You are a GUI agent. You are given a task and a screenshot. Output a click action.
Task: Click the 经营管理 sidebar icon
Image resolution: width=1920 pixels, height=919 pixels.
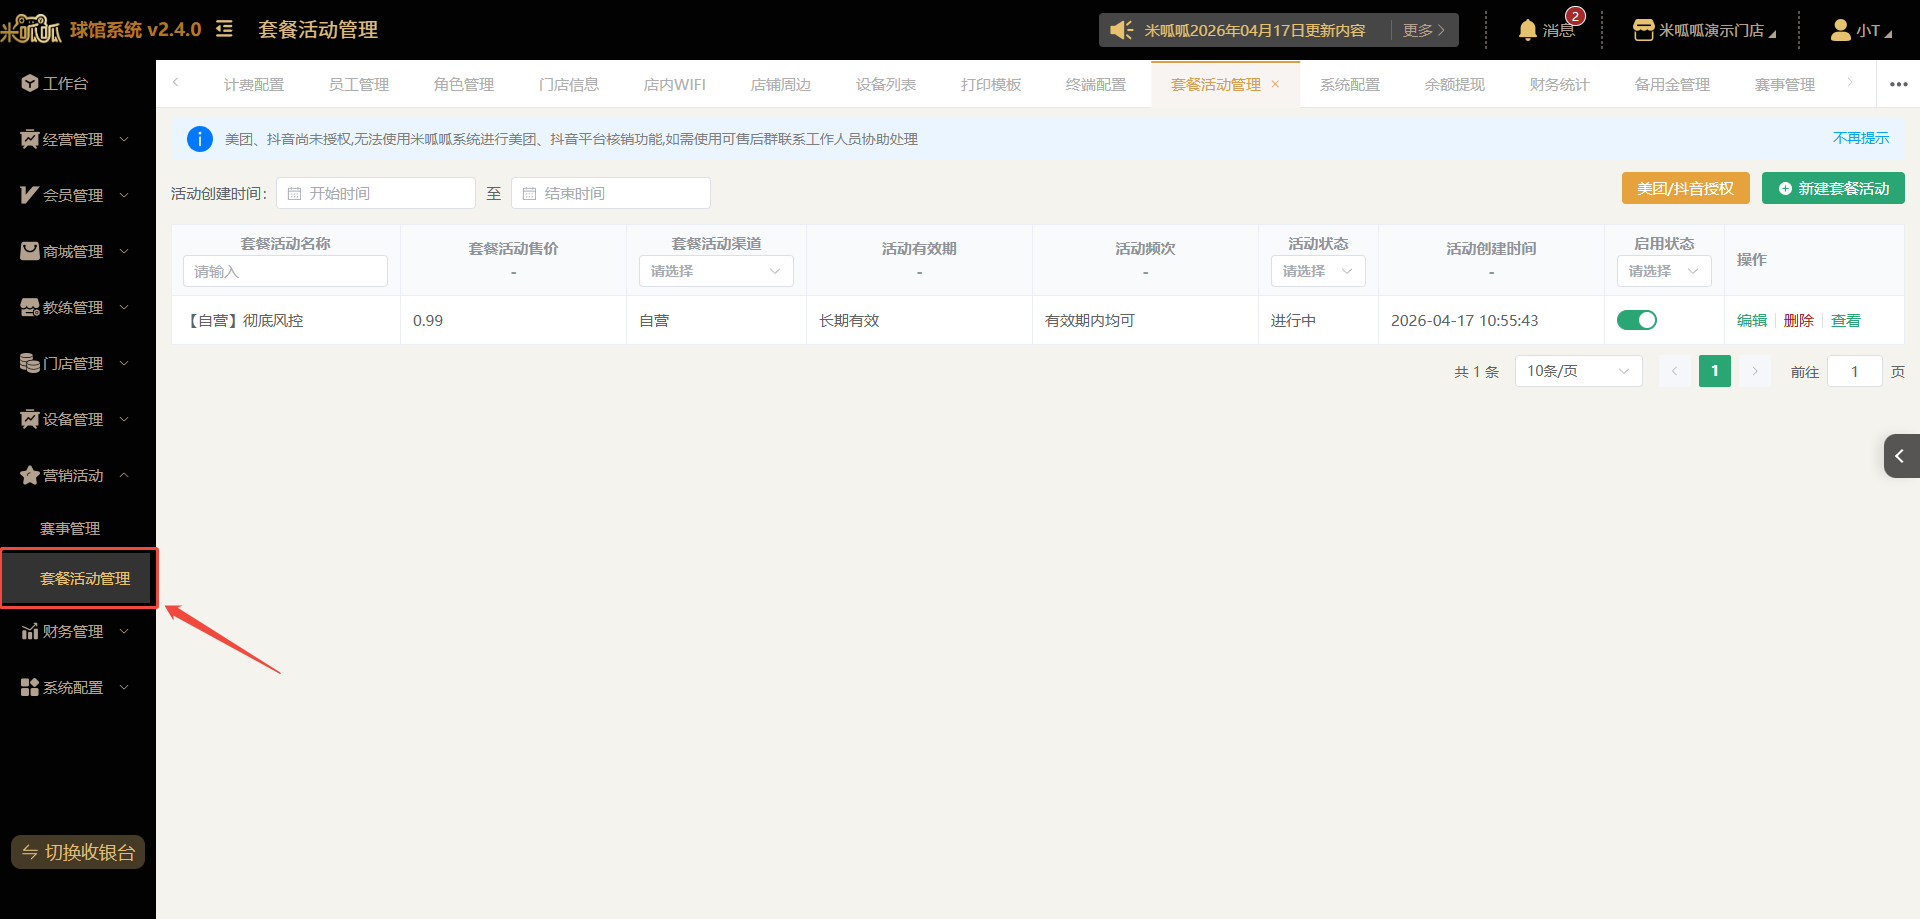point(30,139)
